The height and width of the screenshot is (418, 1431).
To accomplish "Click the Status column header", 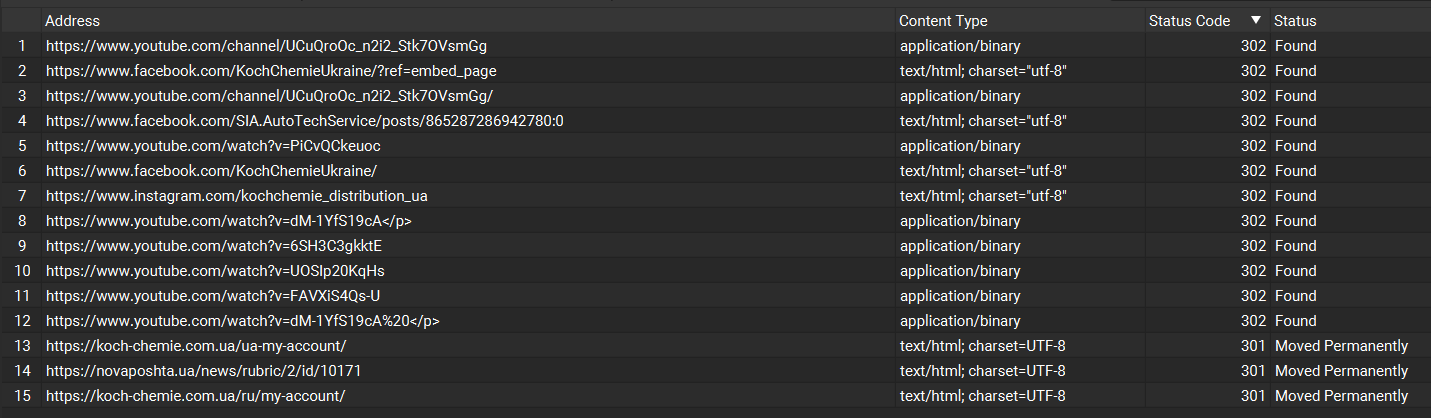I will [1295, 21].
